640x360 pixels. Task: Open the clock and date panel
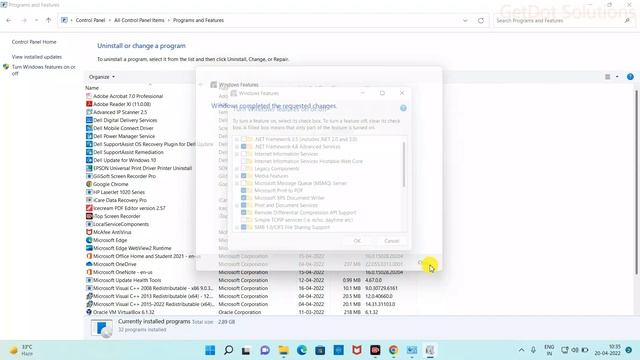(x=607, y=350)
